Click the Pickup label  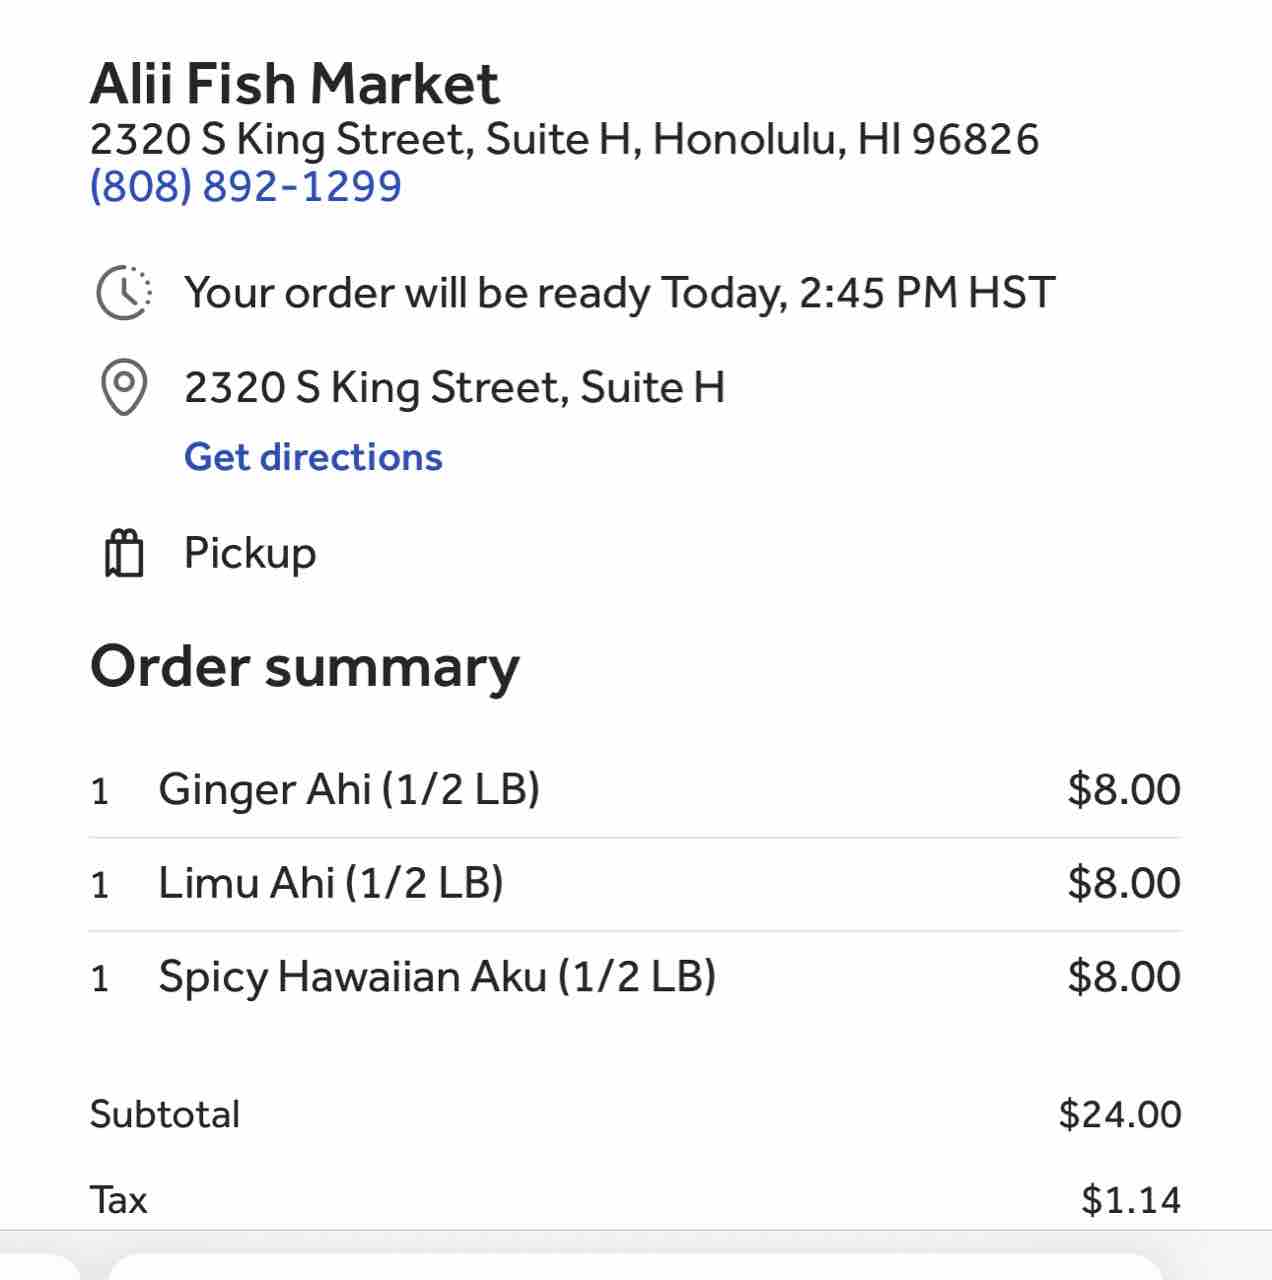click(x=250, y=553)
